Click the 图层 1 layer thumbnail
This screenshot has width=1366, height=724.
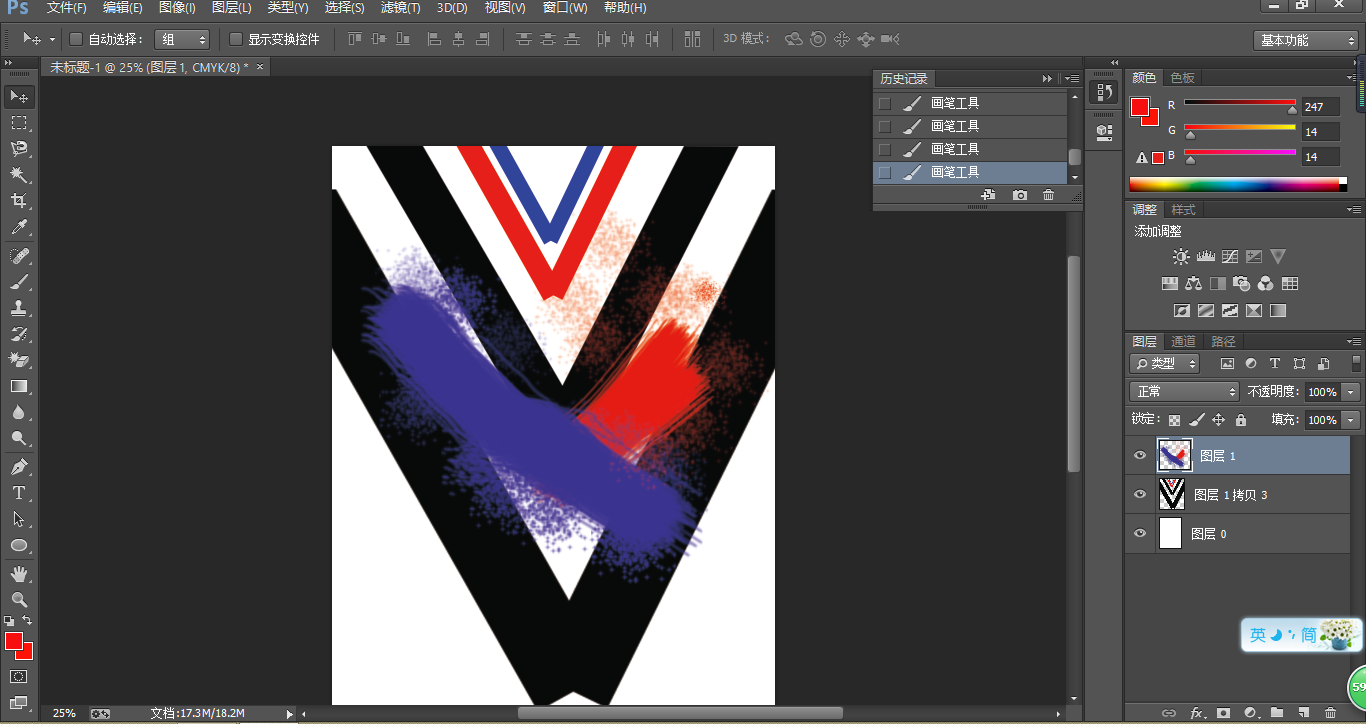point(1175,456)
